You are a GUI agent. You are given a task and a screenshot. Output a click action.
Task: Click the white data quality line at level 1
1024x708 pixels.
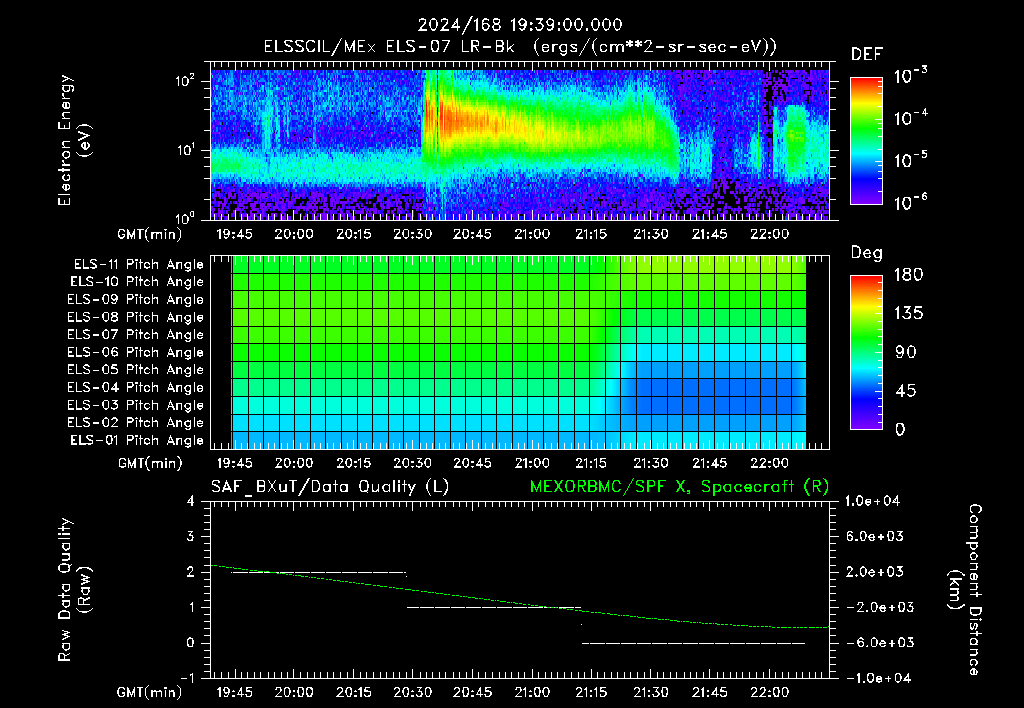point(494,608)
